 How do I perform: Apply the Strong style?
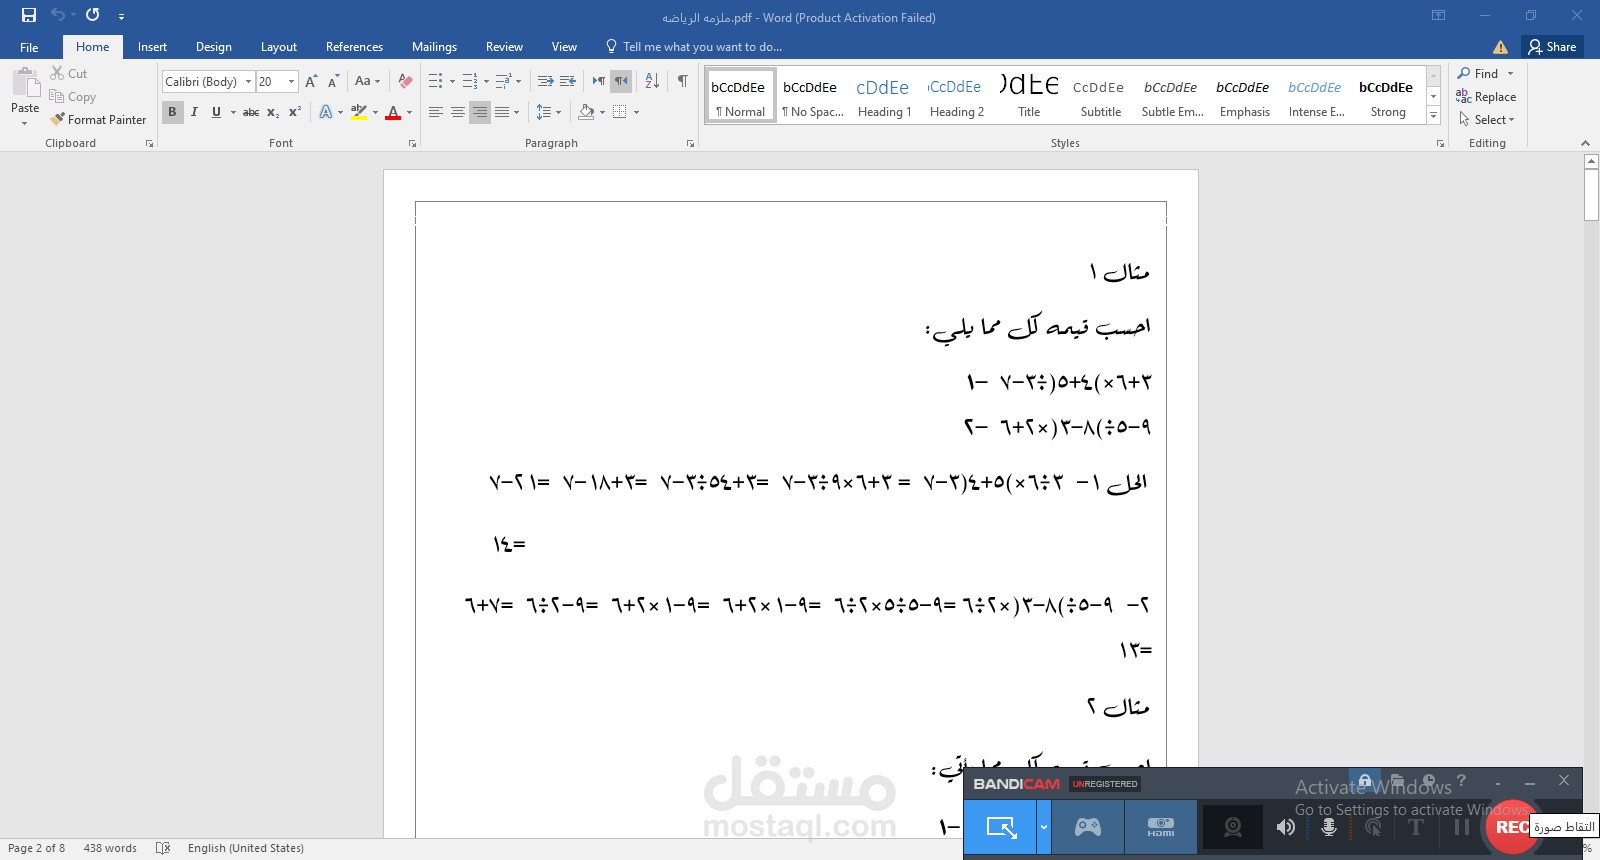(x=1387, y=97)
